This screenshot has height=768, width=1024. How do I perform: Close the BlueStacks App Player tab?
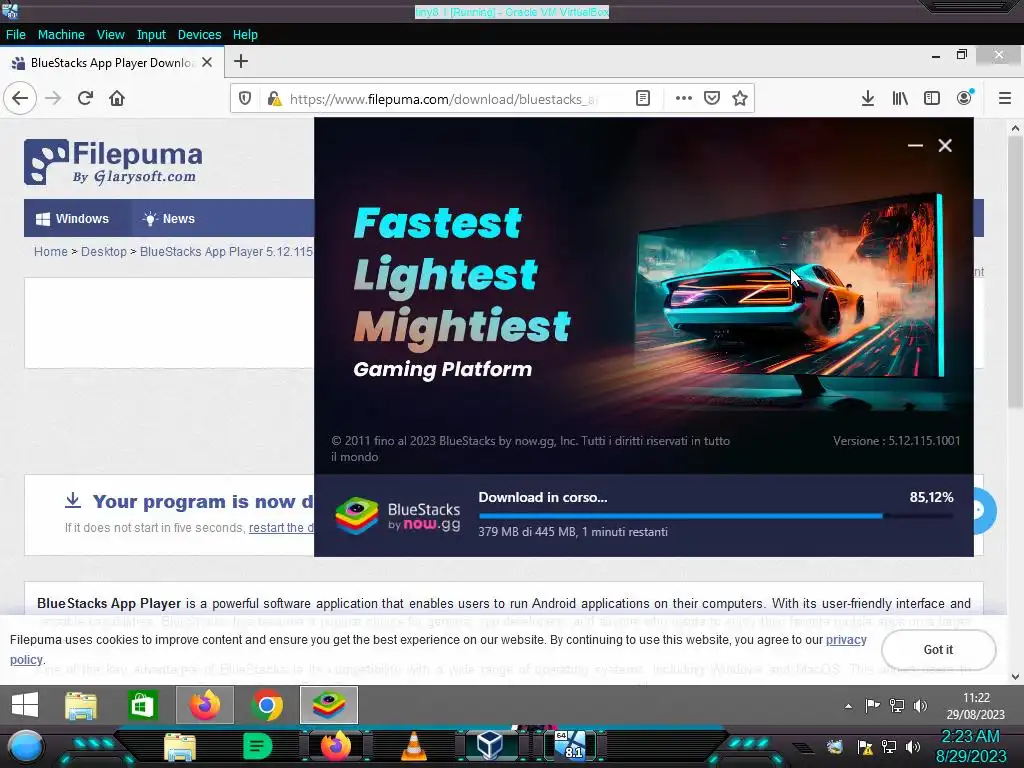pyautogui.click(x=207, y=62)
